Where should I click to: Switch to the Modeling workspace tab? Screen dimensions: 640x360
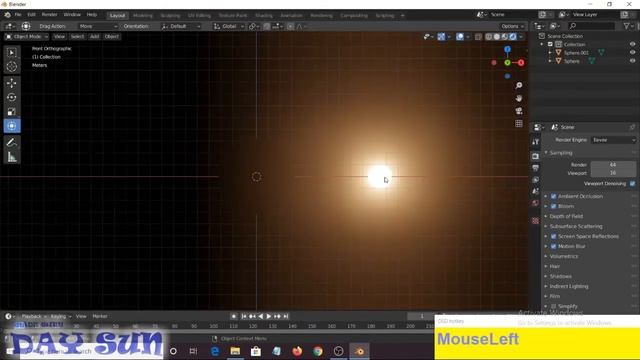coord(143,16)
